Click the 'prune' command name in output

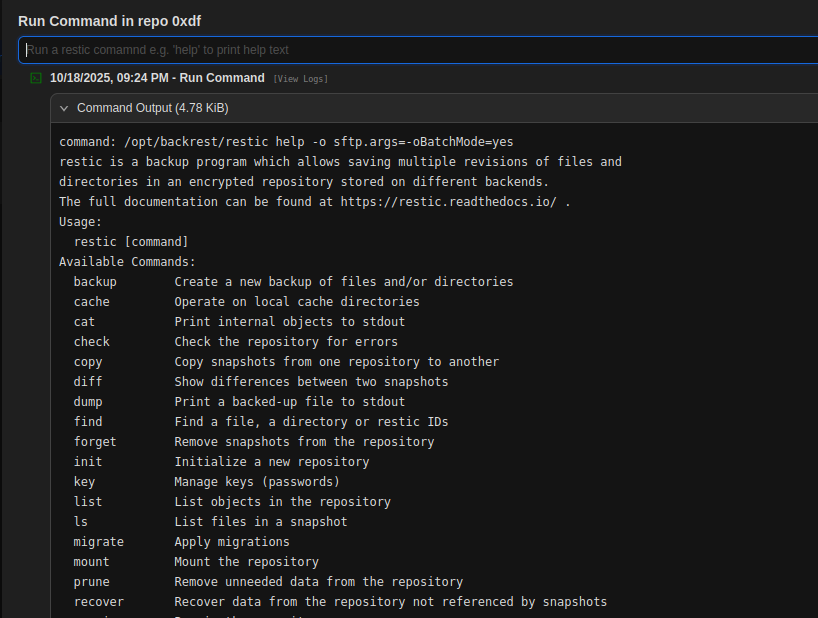click(91, 582)
